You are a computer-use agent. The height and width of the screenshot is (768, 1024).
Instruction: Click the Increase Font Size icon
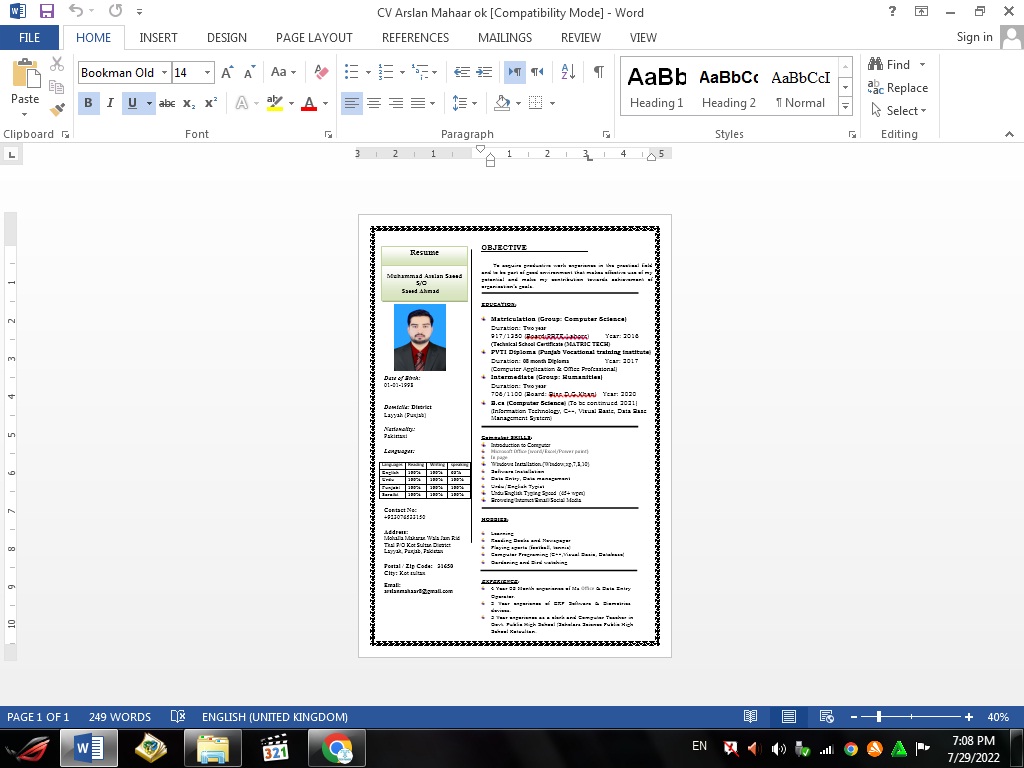[x=229, y=72]
